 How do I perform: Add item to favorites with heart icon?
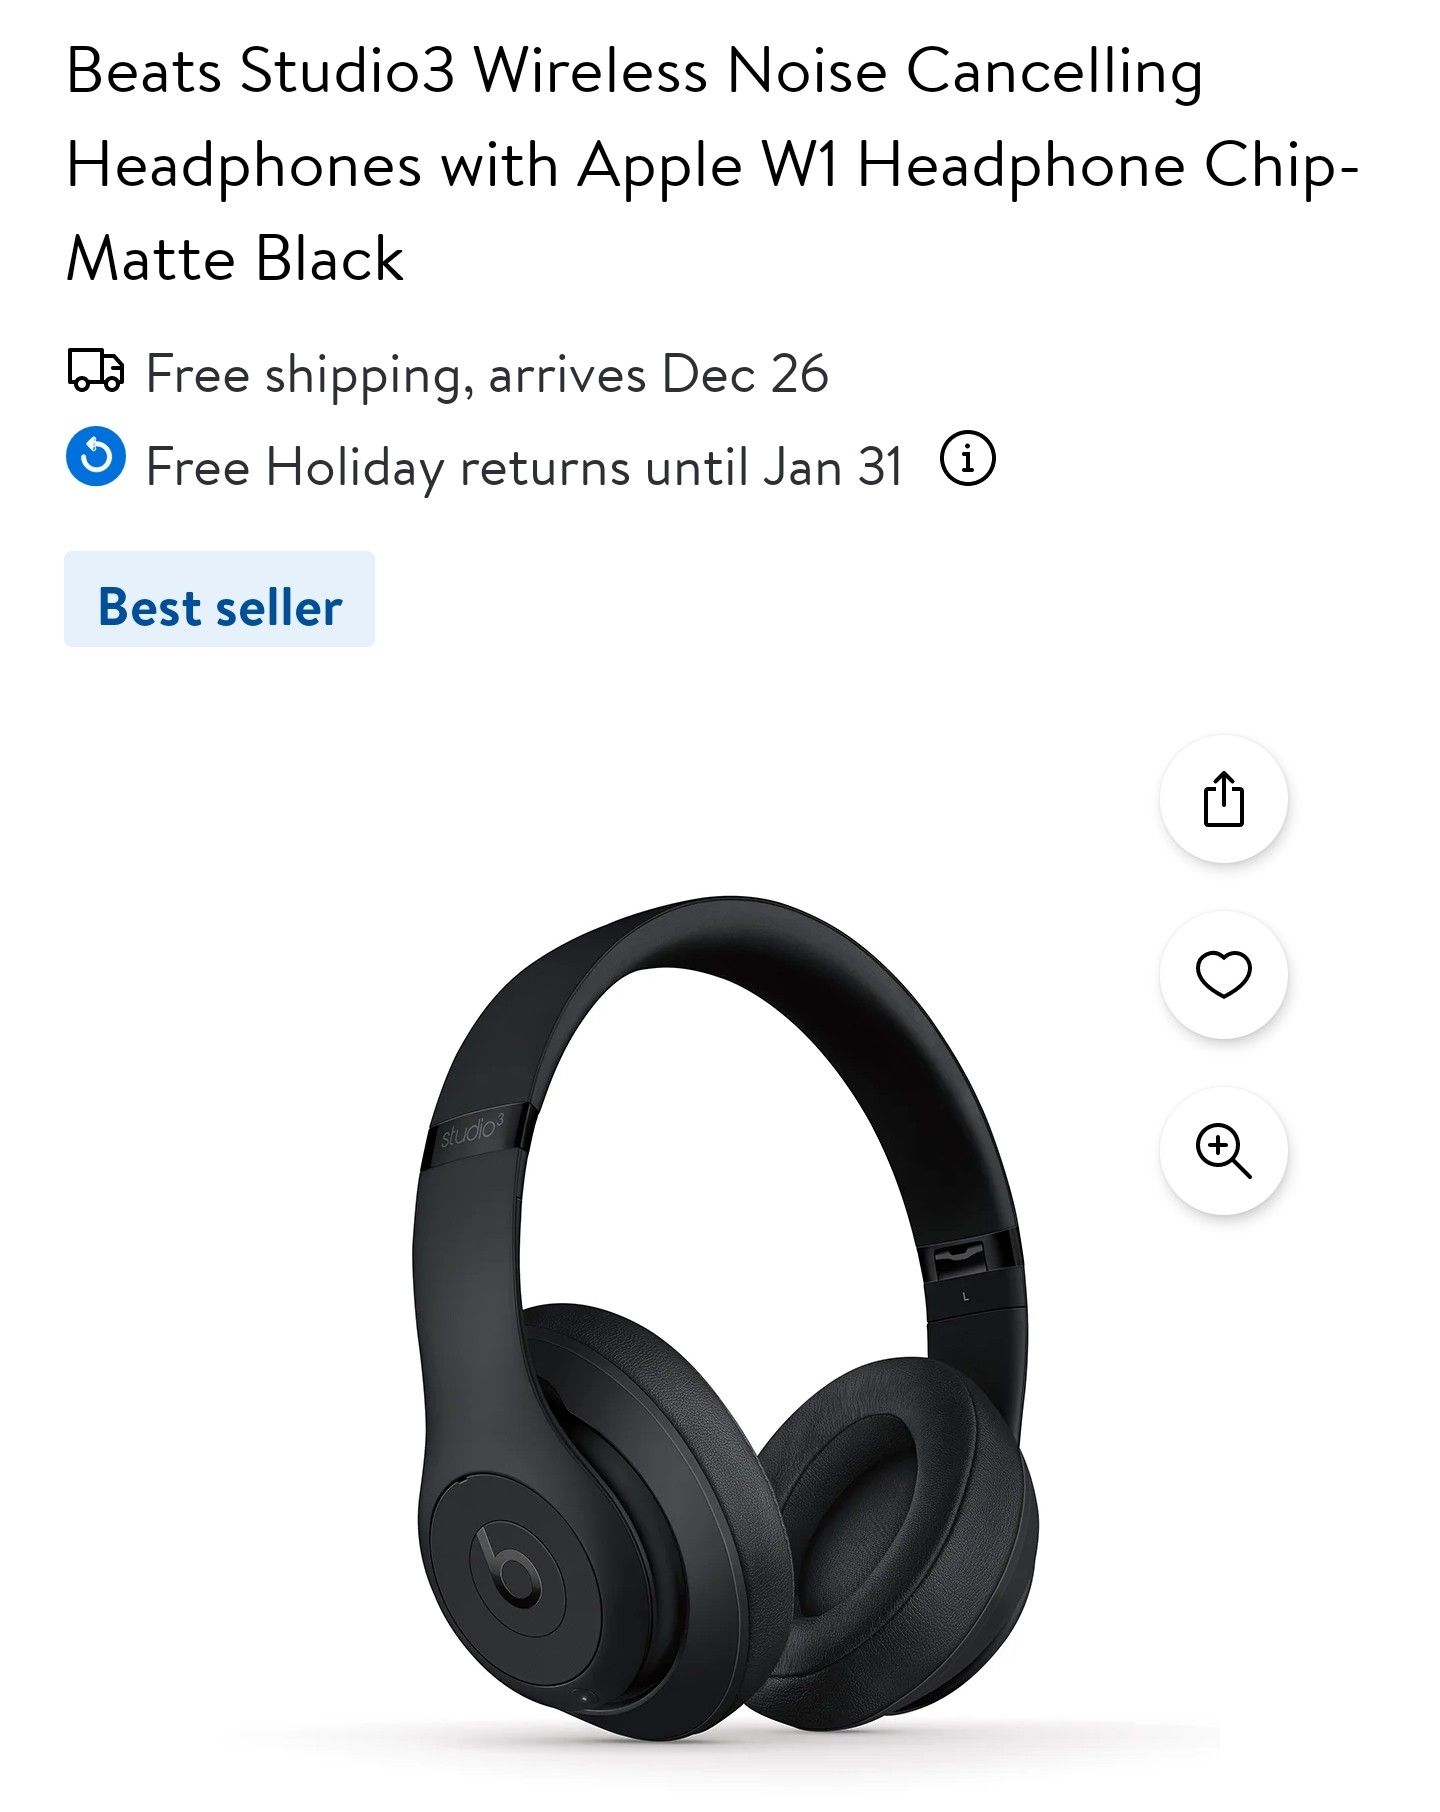click(x=1223, y=974)
